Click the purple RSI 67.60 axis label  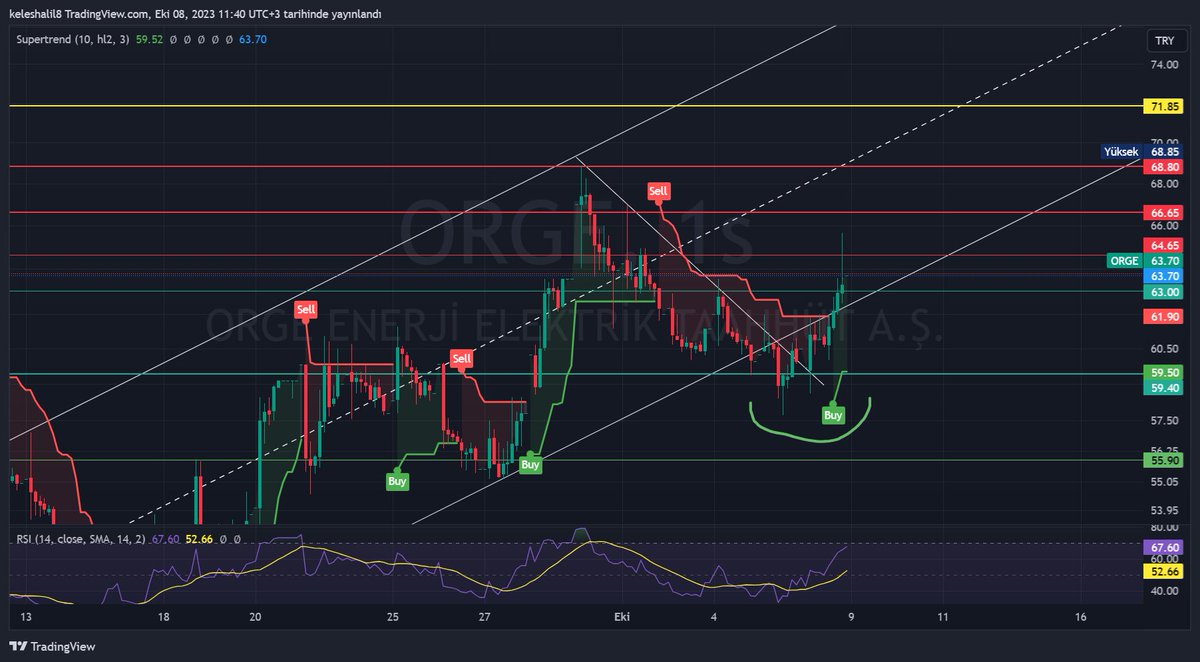pyautogui.click(x=1164, y=547)
